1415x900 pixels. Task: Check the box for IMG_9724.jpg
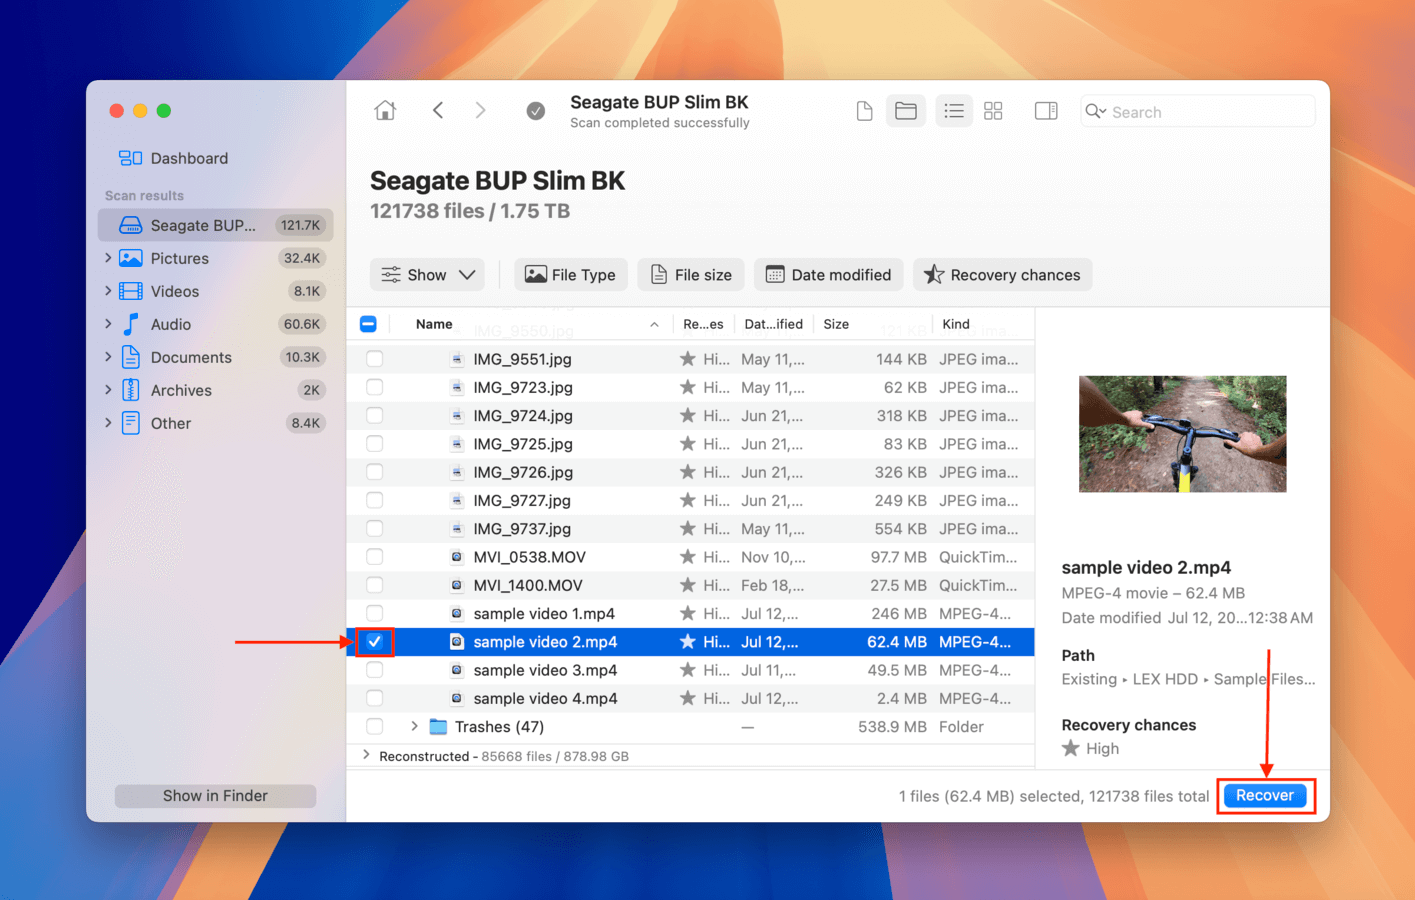374,415
